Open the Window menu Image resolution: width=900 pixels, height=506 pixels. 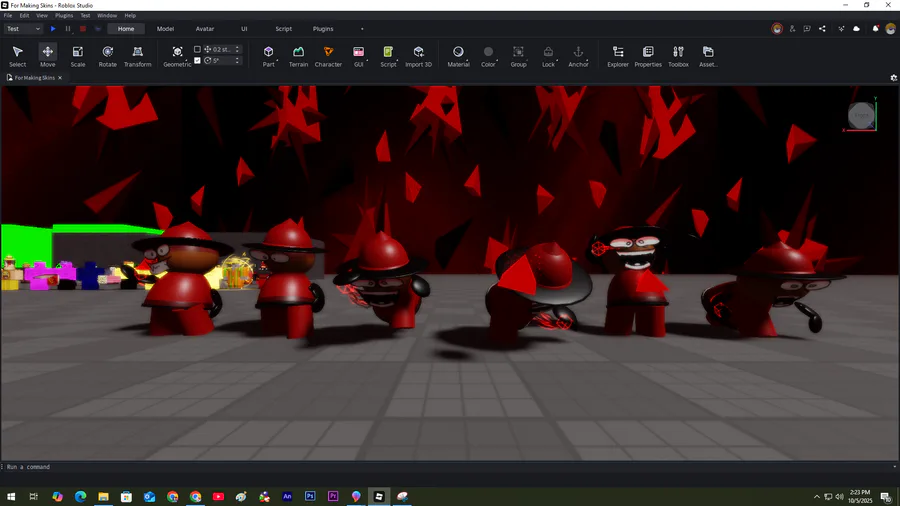click(x=107, y=15)
